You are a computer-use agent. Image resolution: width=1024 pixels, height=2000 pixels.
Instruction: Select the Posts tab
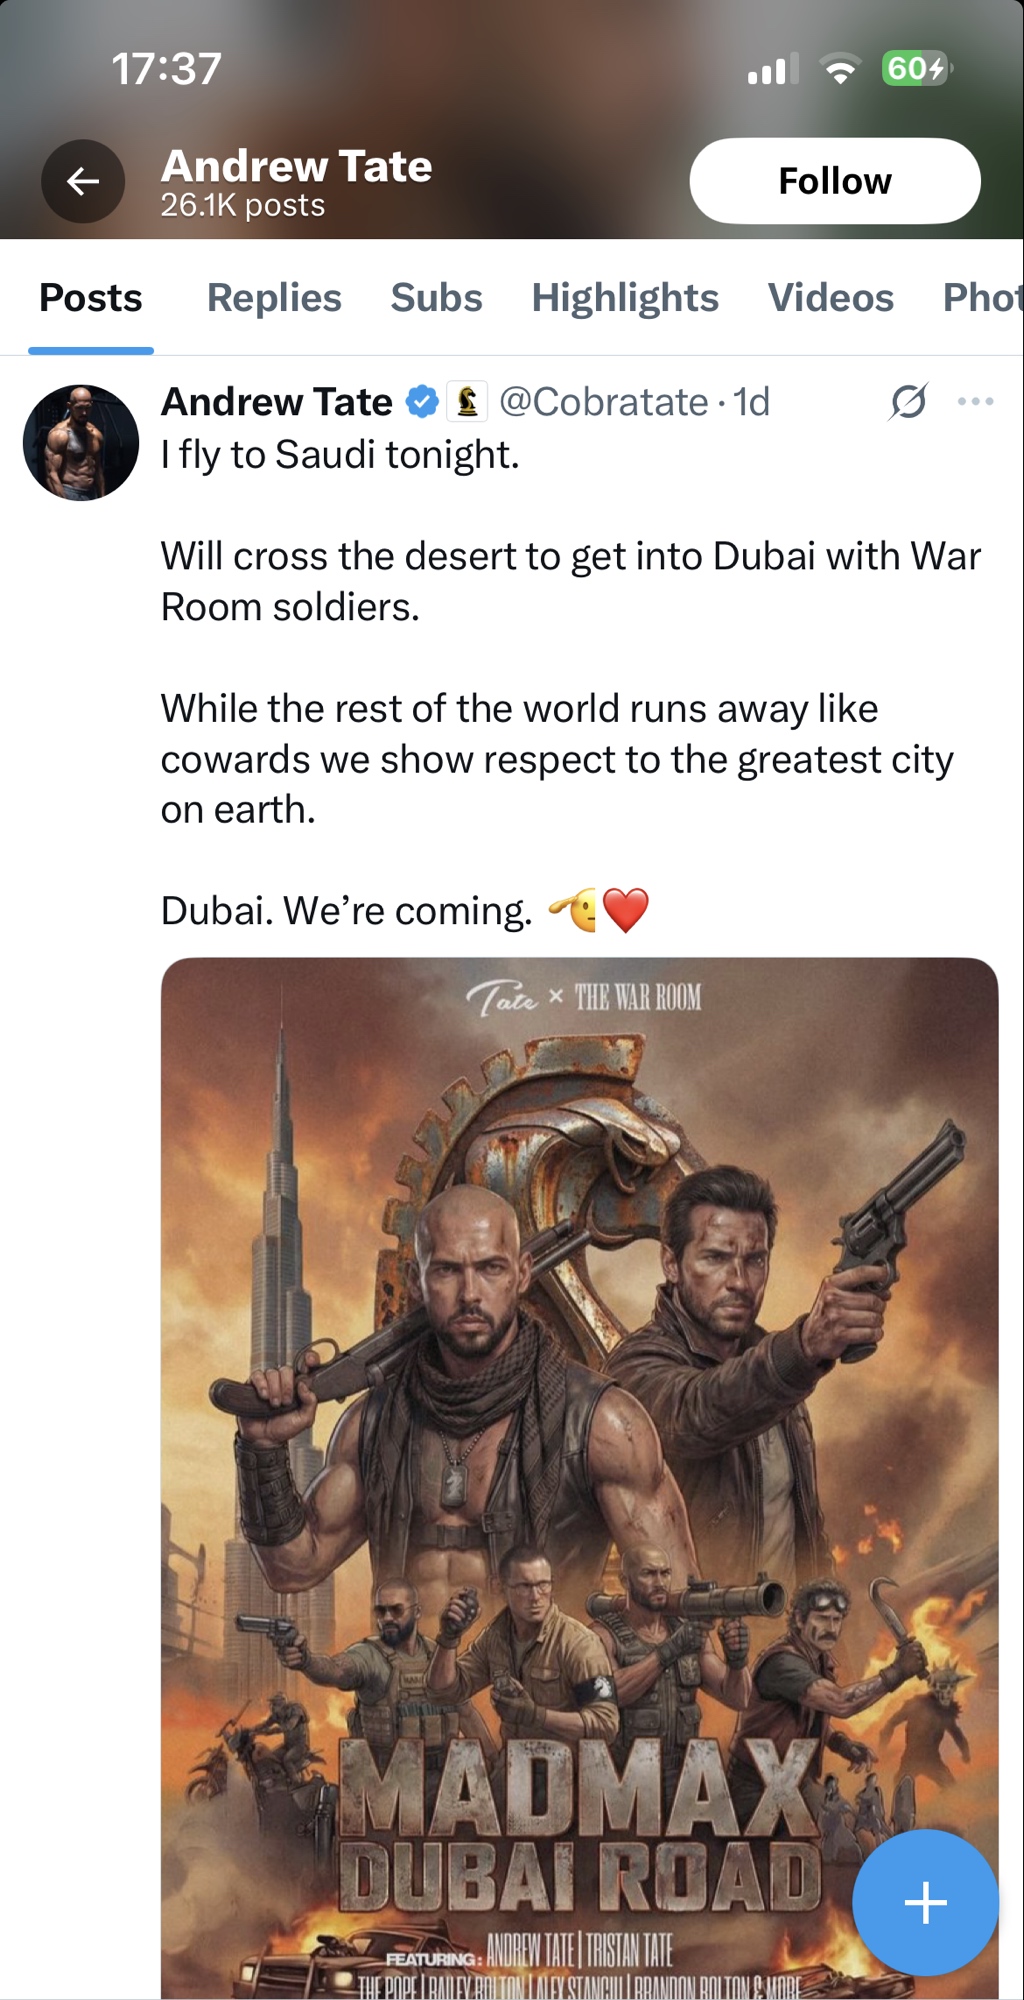(x=91, y=298)
